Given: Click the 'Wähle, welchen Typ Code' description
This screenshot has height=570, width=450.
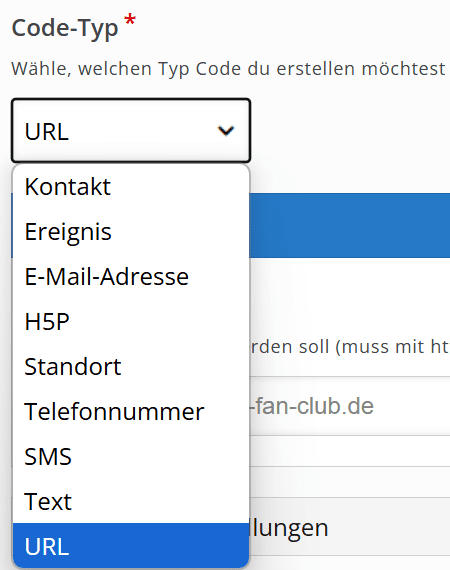Looking at the screenshot, I should click(228, 69).
